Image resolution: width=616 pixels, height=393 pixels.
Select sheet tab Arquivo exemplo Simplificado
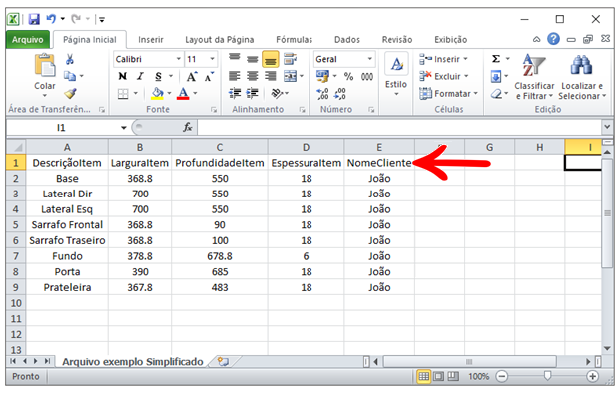point(132,361)
